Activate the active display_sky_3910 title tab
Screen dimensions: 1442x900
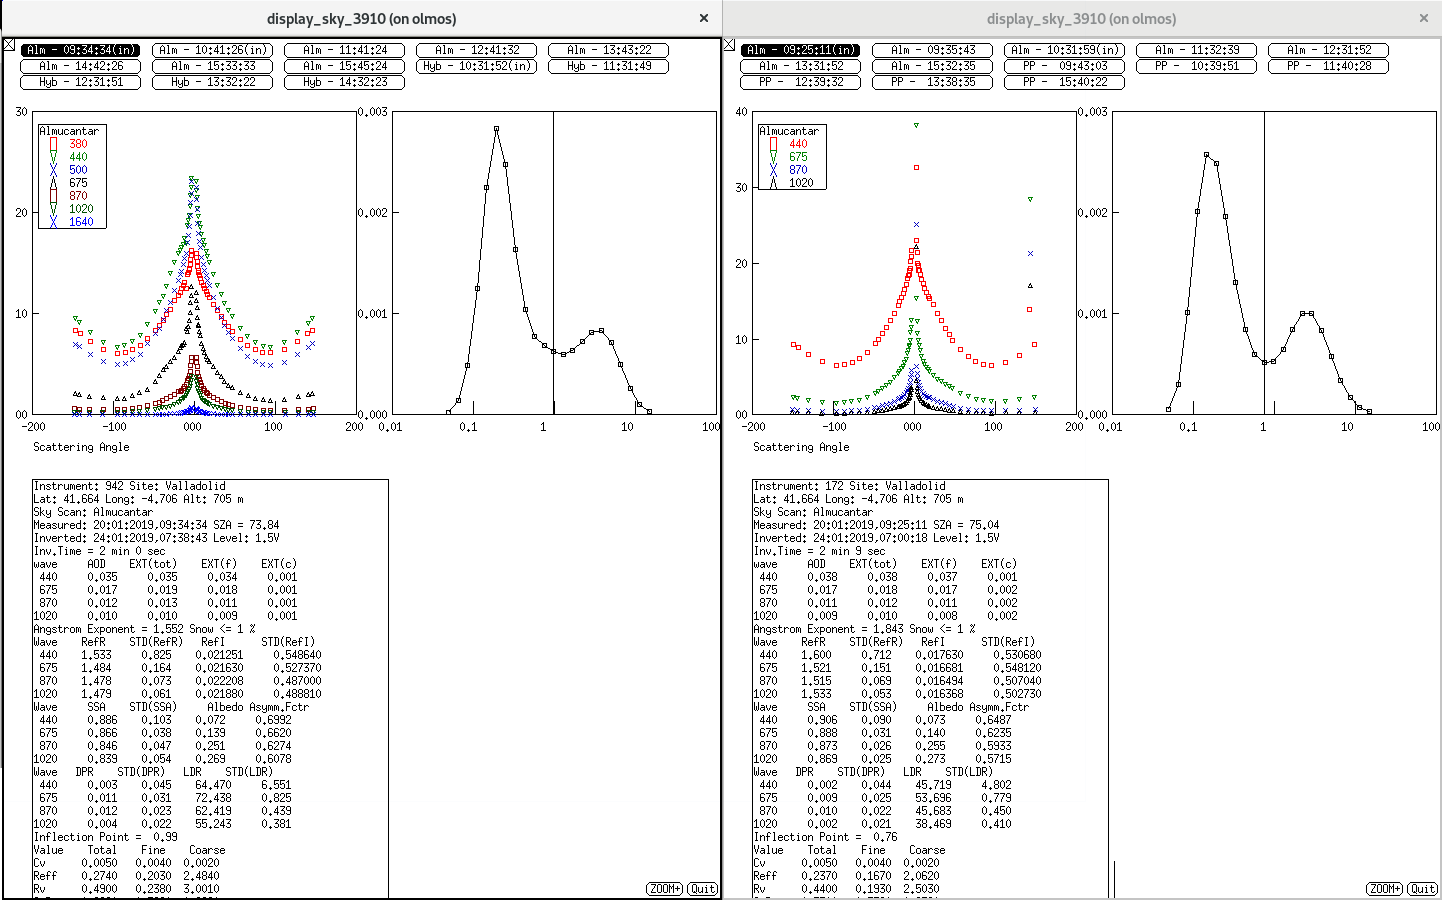pyautogui.click(x=361, y=18)
